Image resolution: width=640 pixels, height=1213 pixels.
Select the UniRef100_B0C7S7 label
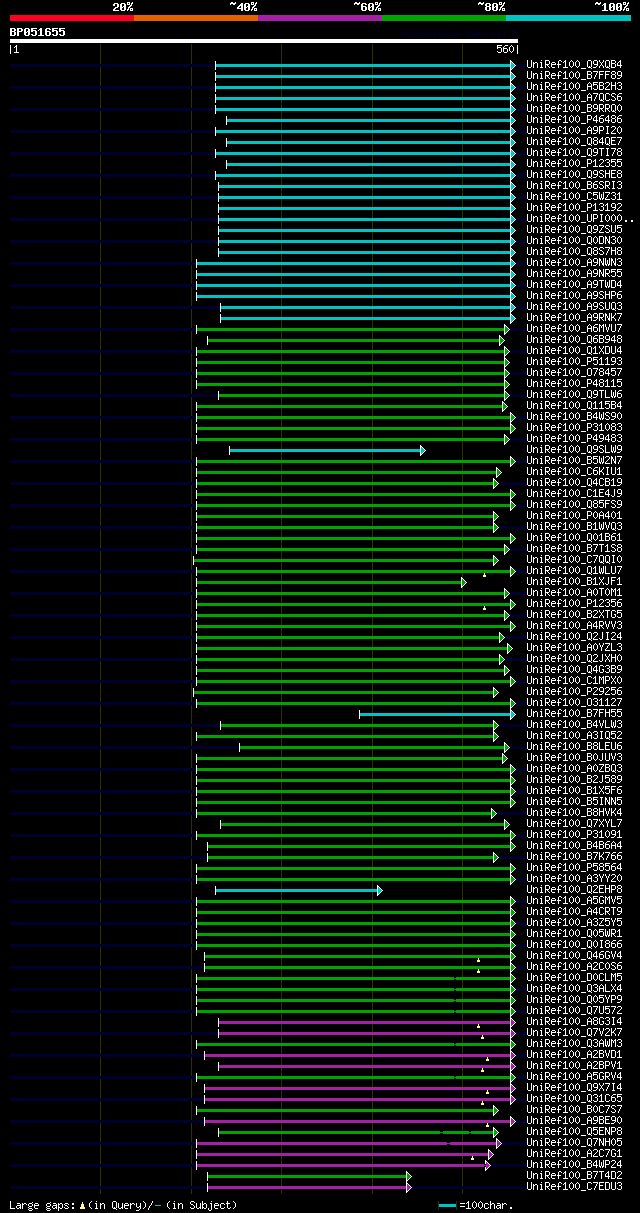574,1110
